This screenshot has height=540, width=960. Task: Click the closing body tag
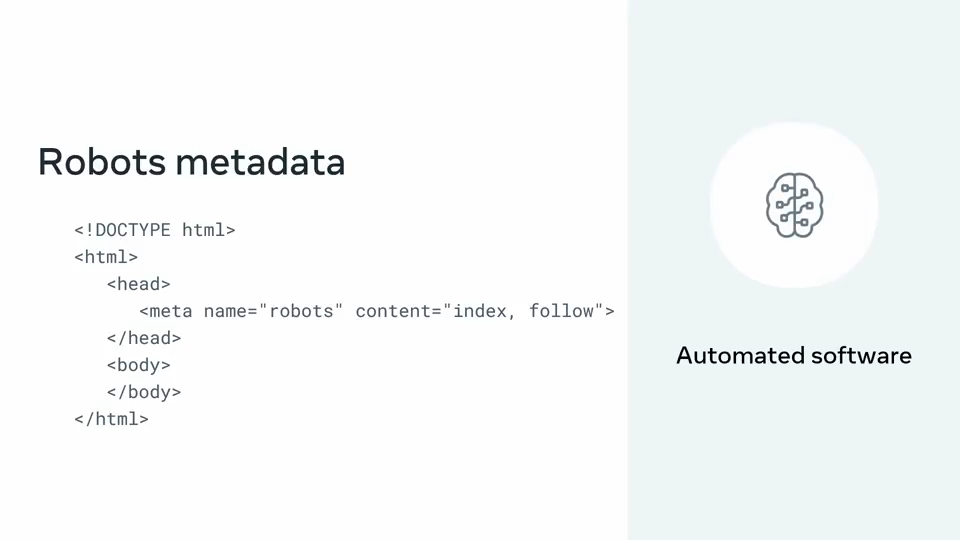click(x=144, y=392)
